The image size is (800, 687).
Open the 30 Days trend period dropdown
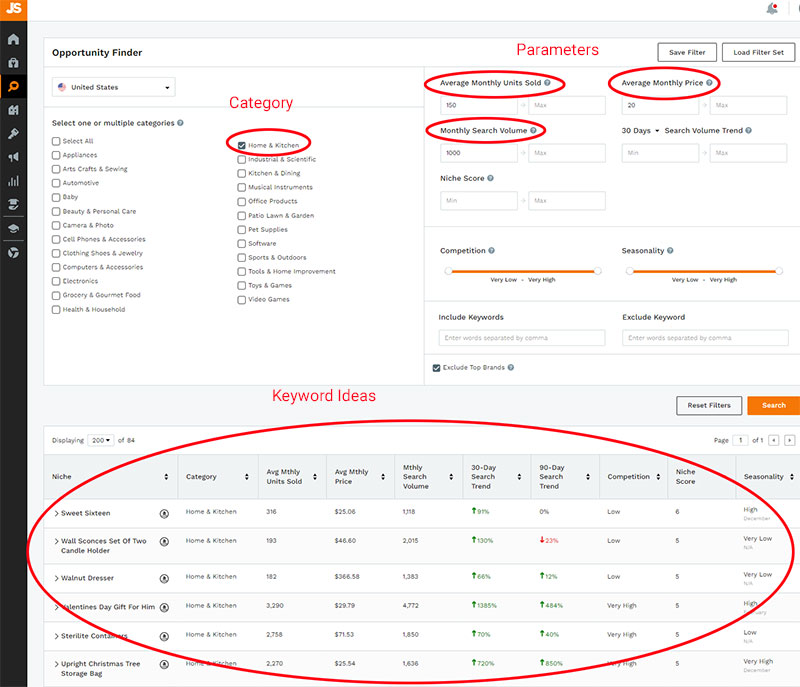coord(640,131)
